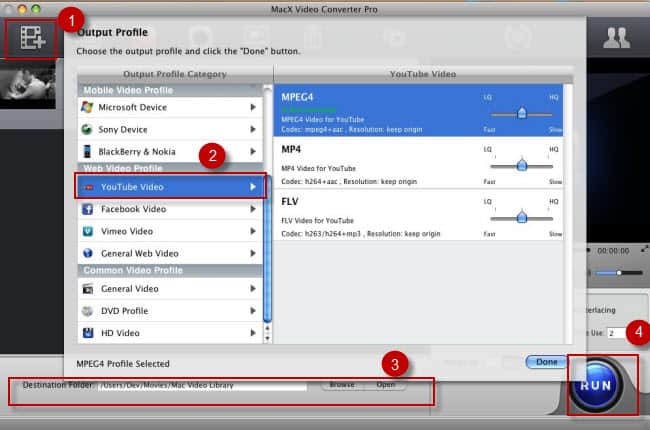Click the green zoom window button
650x430 pixels.
coord(36,8)
